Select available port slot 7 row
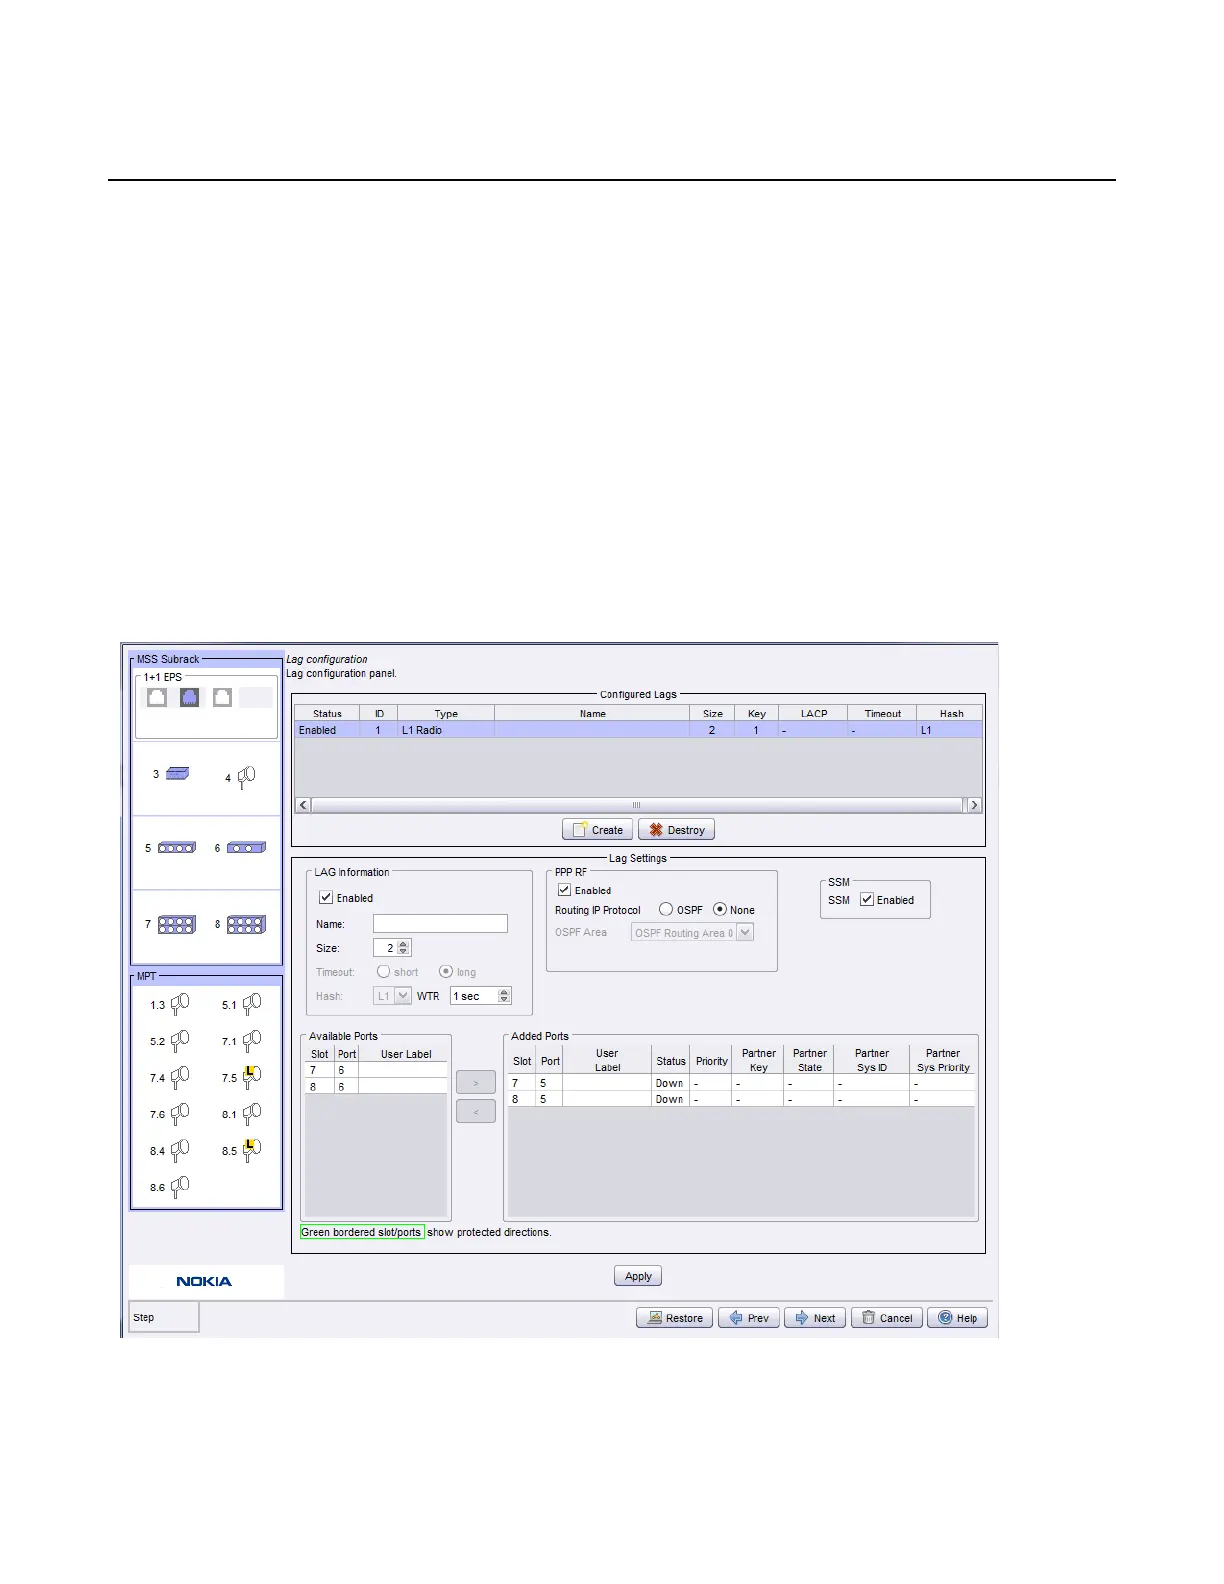 pos(376,1070)
